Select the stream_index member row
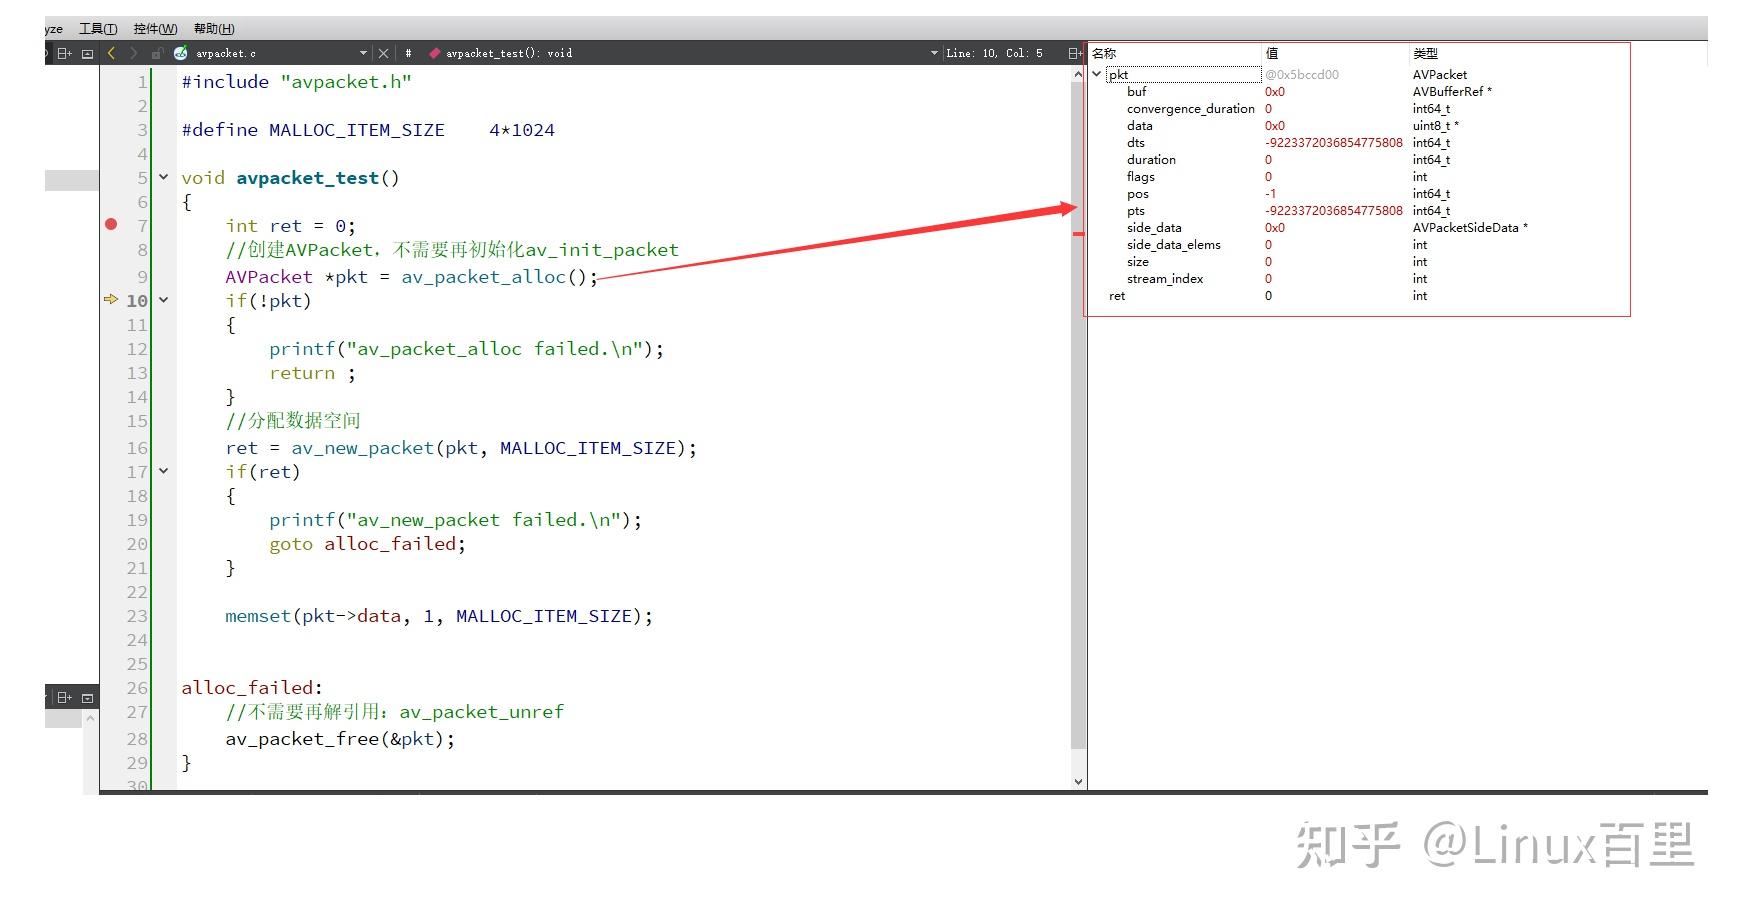The width and height of the screenshot is (1739, 915). tap(1358, 278)
